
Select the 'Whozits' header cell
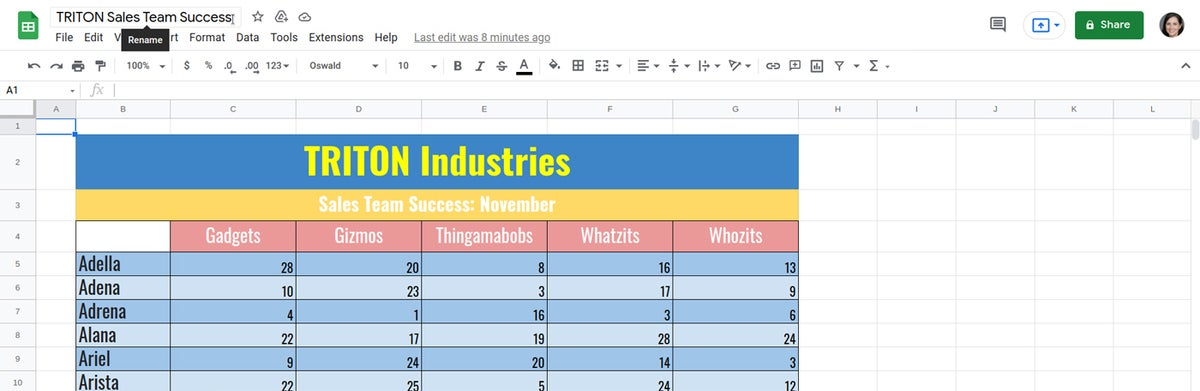click(x=736, y=236)
